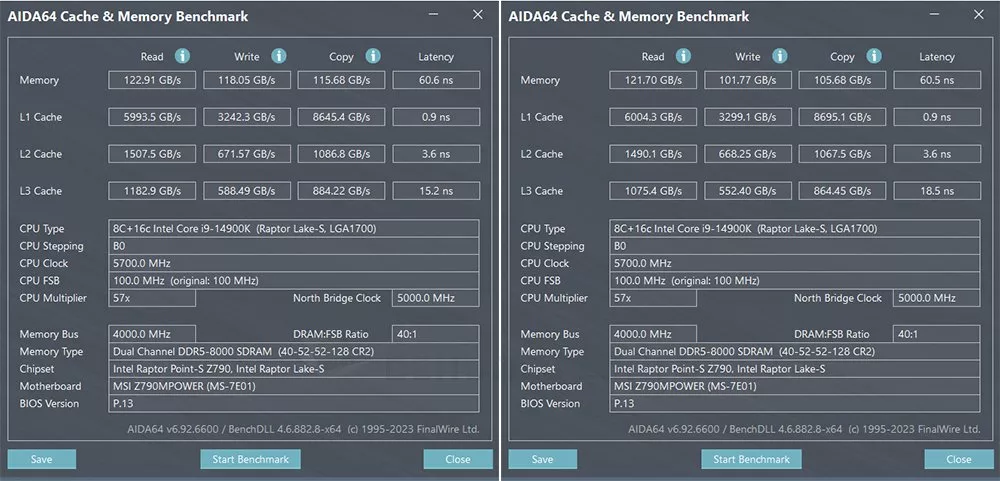
Task: Click CPU Clock 5700.0 MHz in left window
Action: (x=294, y=263)
